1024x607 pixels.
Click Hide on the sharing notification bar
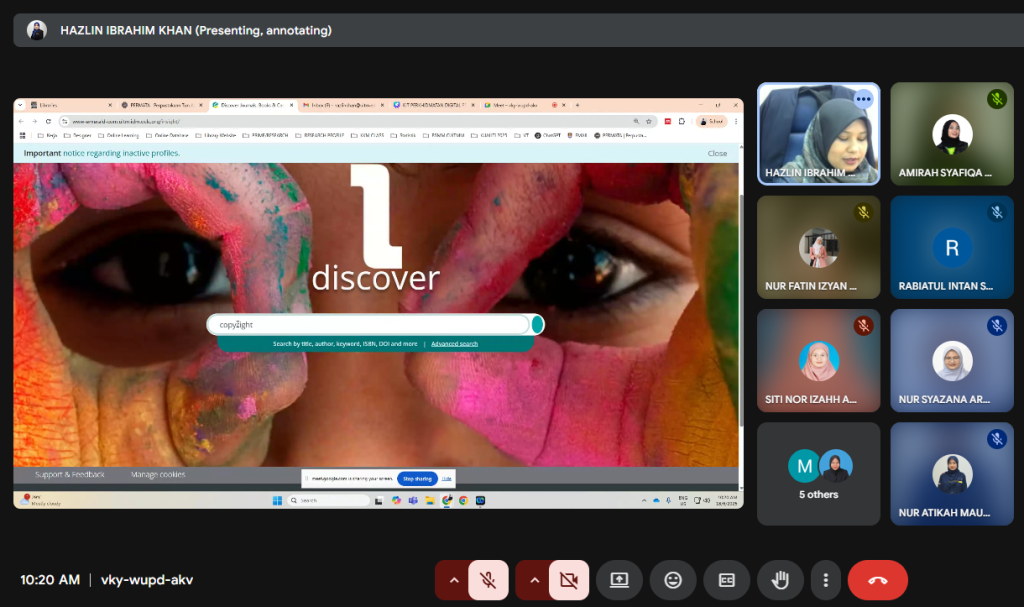[447, 479]
